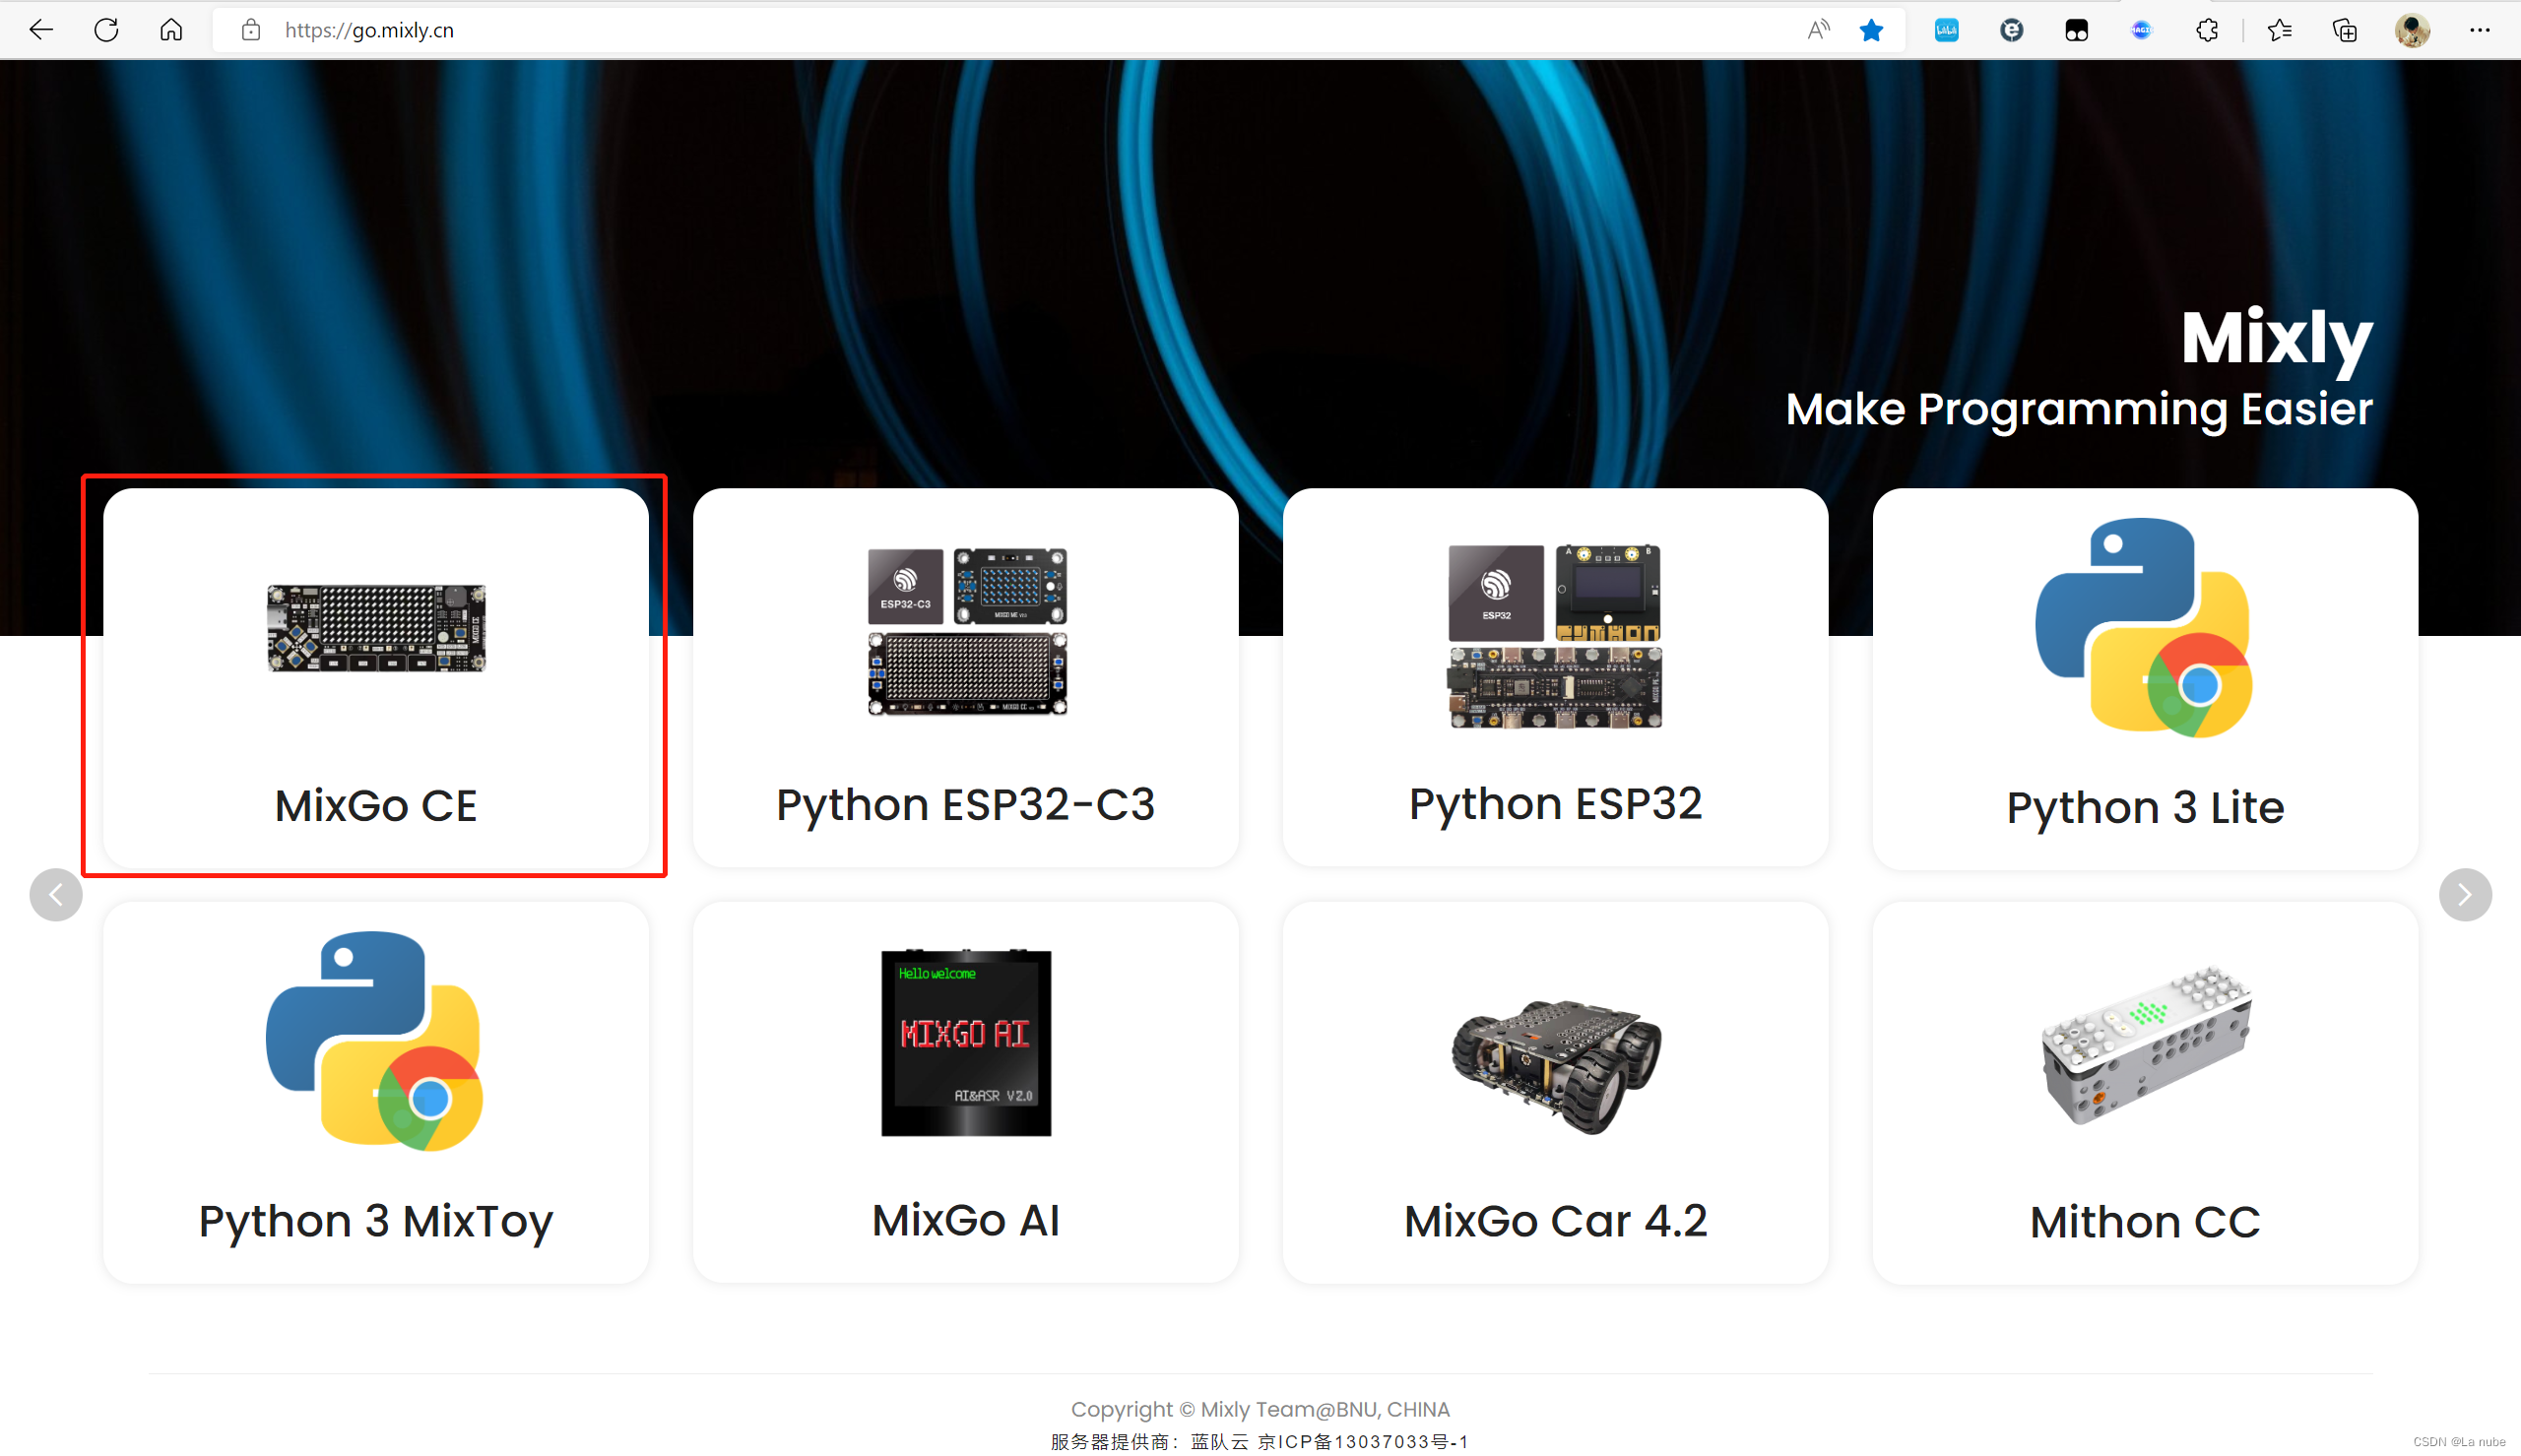Open the Bilibili extension
The width and height of the screenshot is (2521, 1456).
click(1946, 29)
